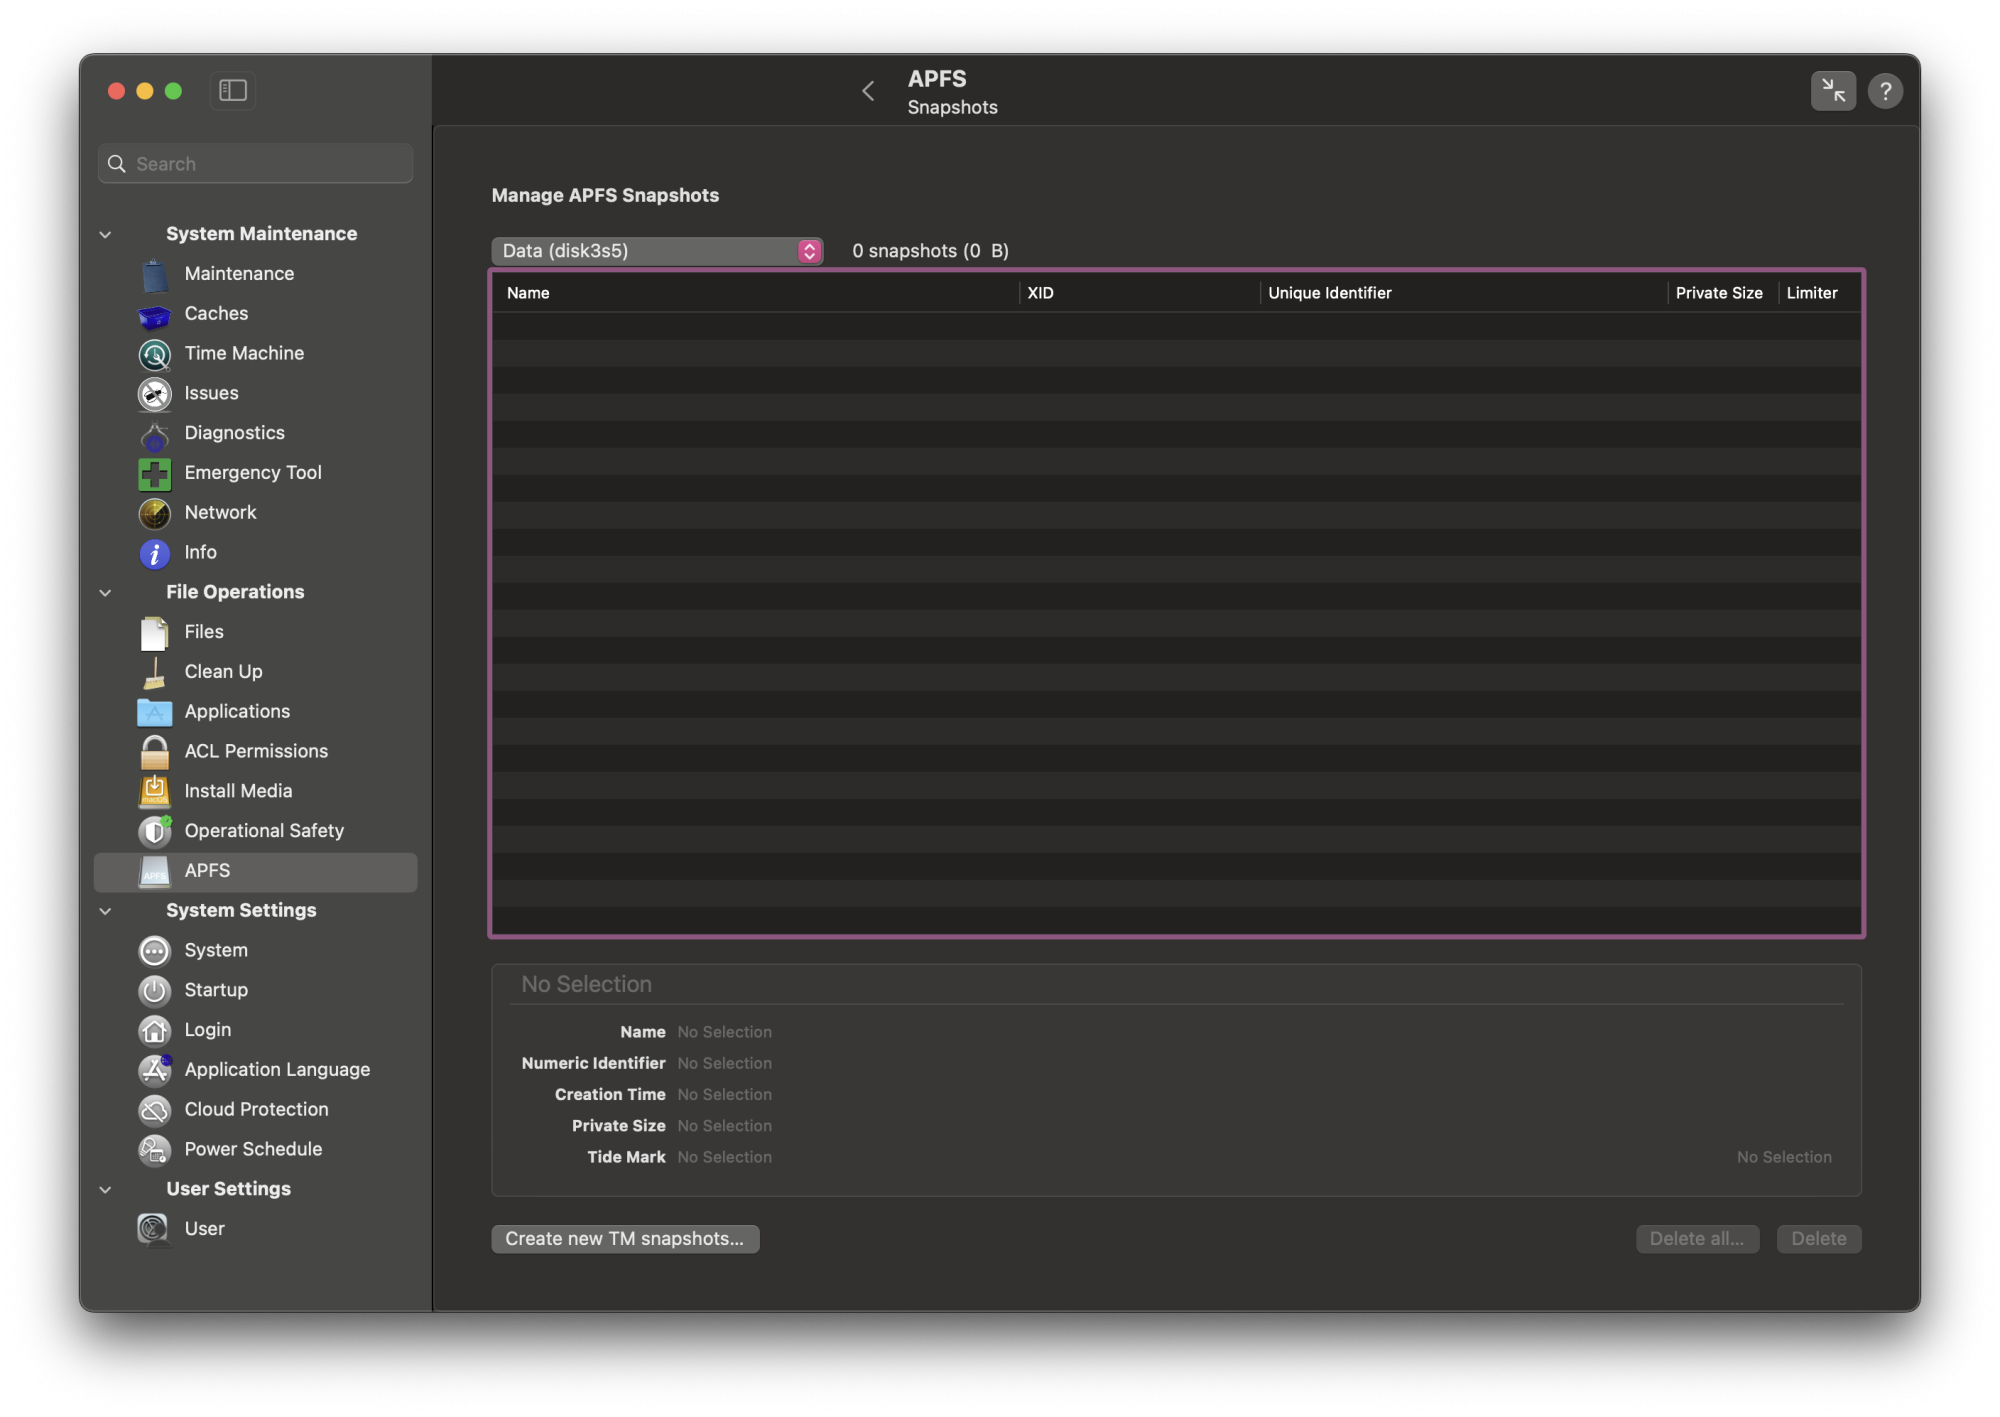Collapse the System Maintenance section
The height and width of the screenshot is (1417, 2000).
coord(106,235)
